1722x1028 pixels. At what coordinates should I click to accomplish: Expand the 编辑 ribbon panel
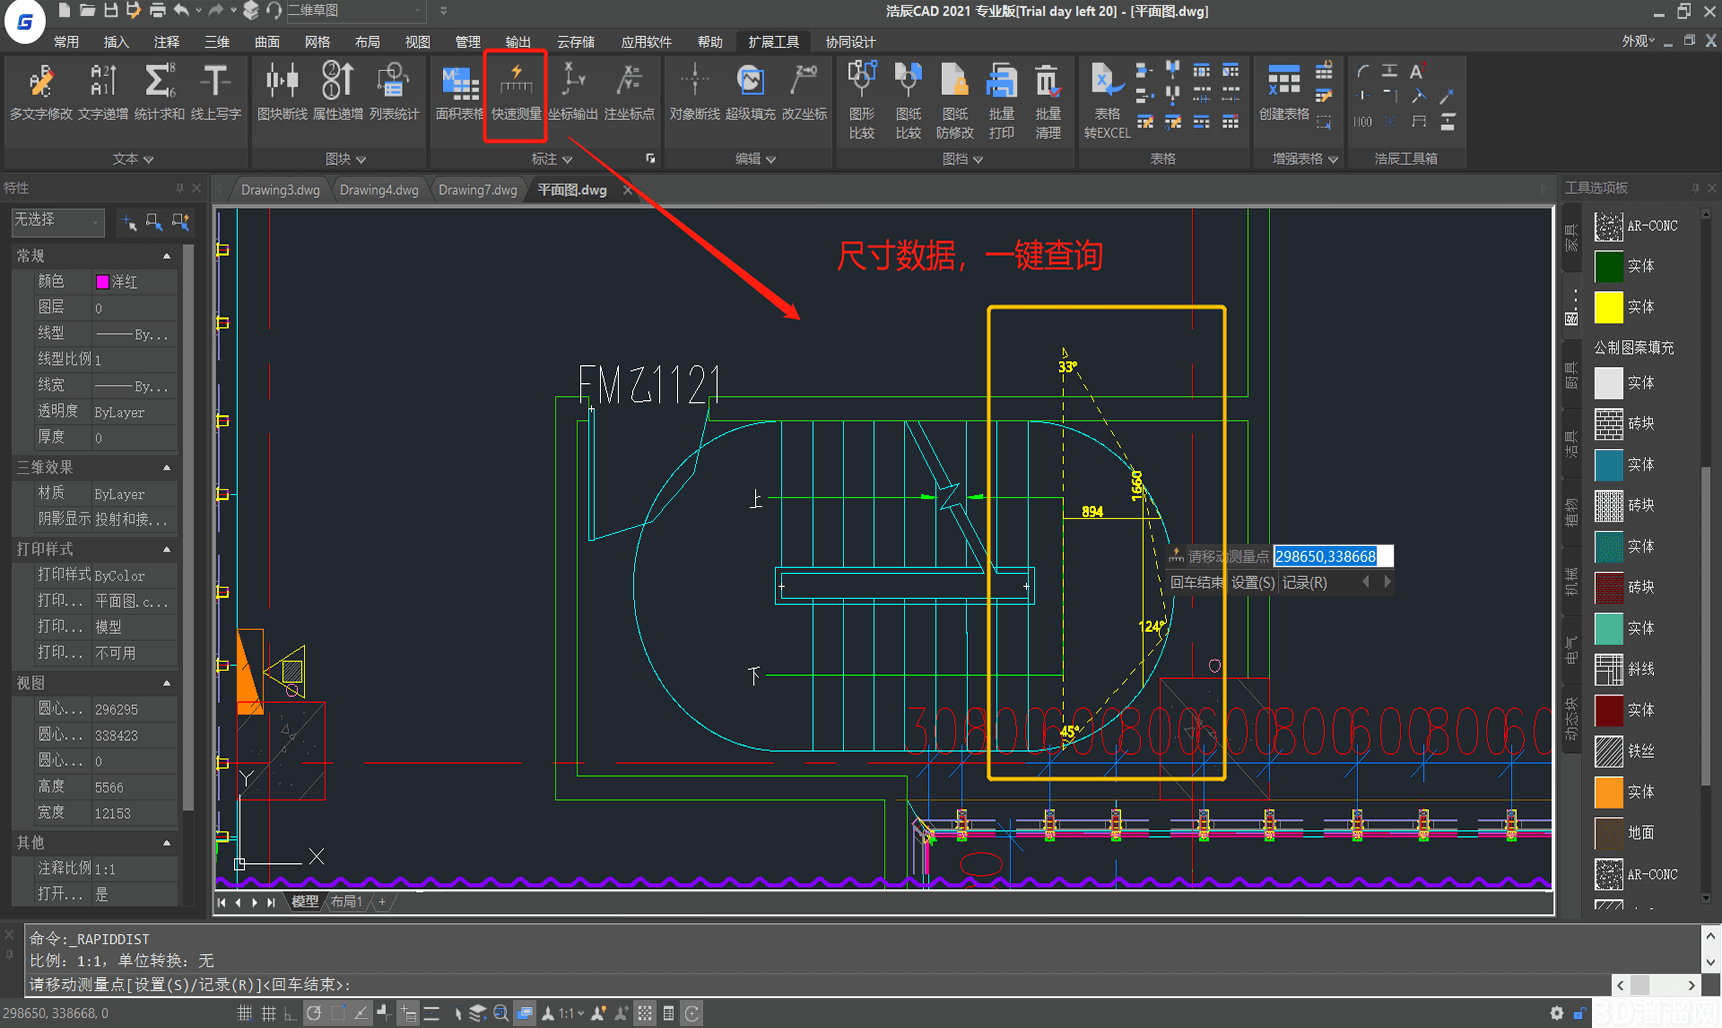(756, 159)
